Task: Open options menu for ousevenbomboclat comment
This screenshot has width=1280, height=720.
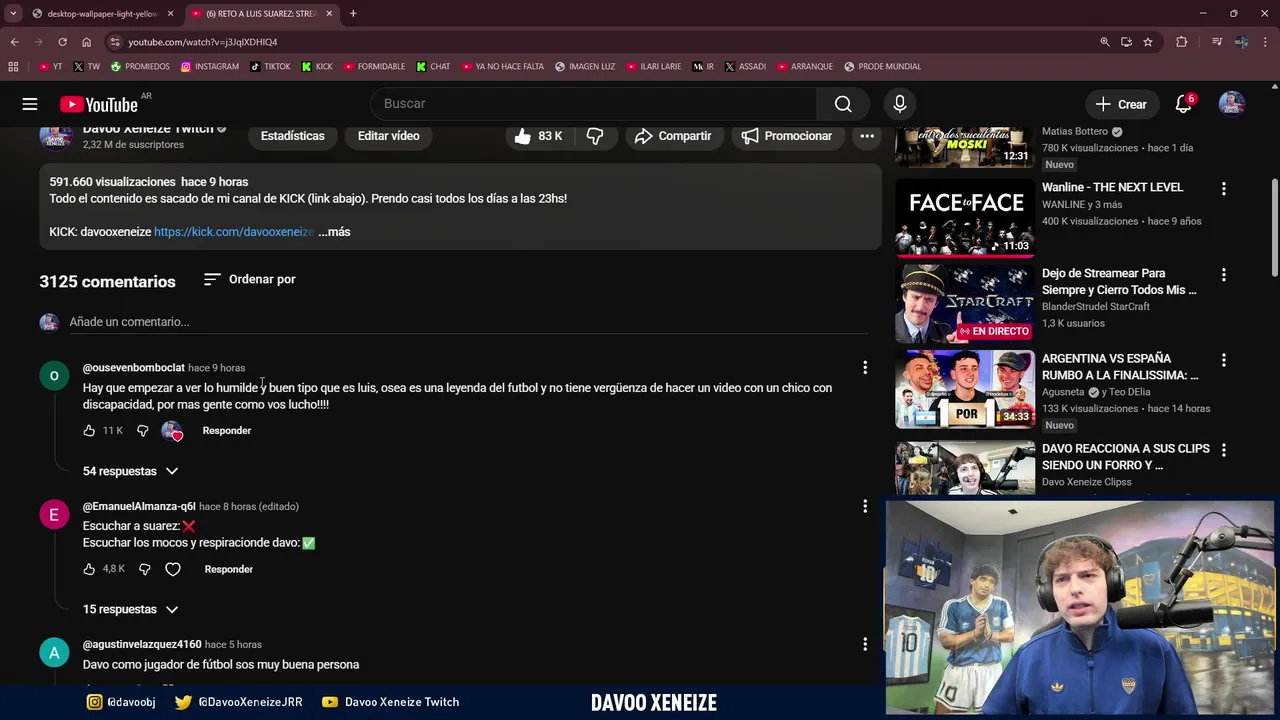Action: (x=865, y=368)
